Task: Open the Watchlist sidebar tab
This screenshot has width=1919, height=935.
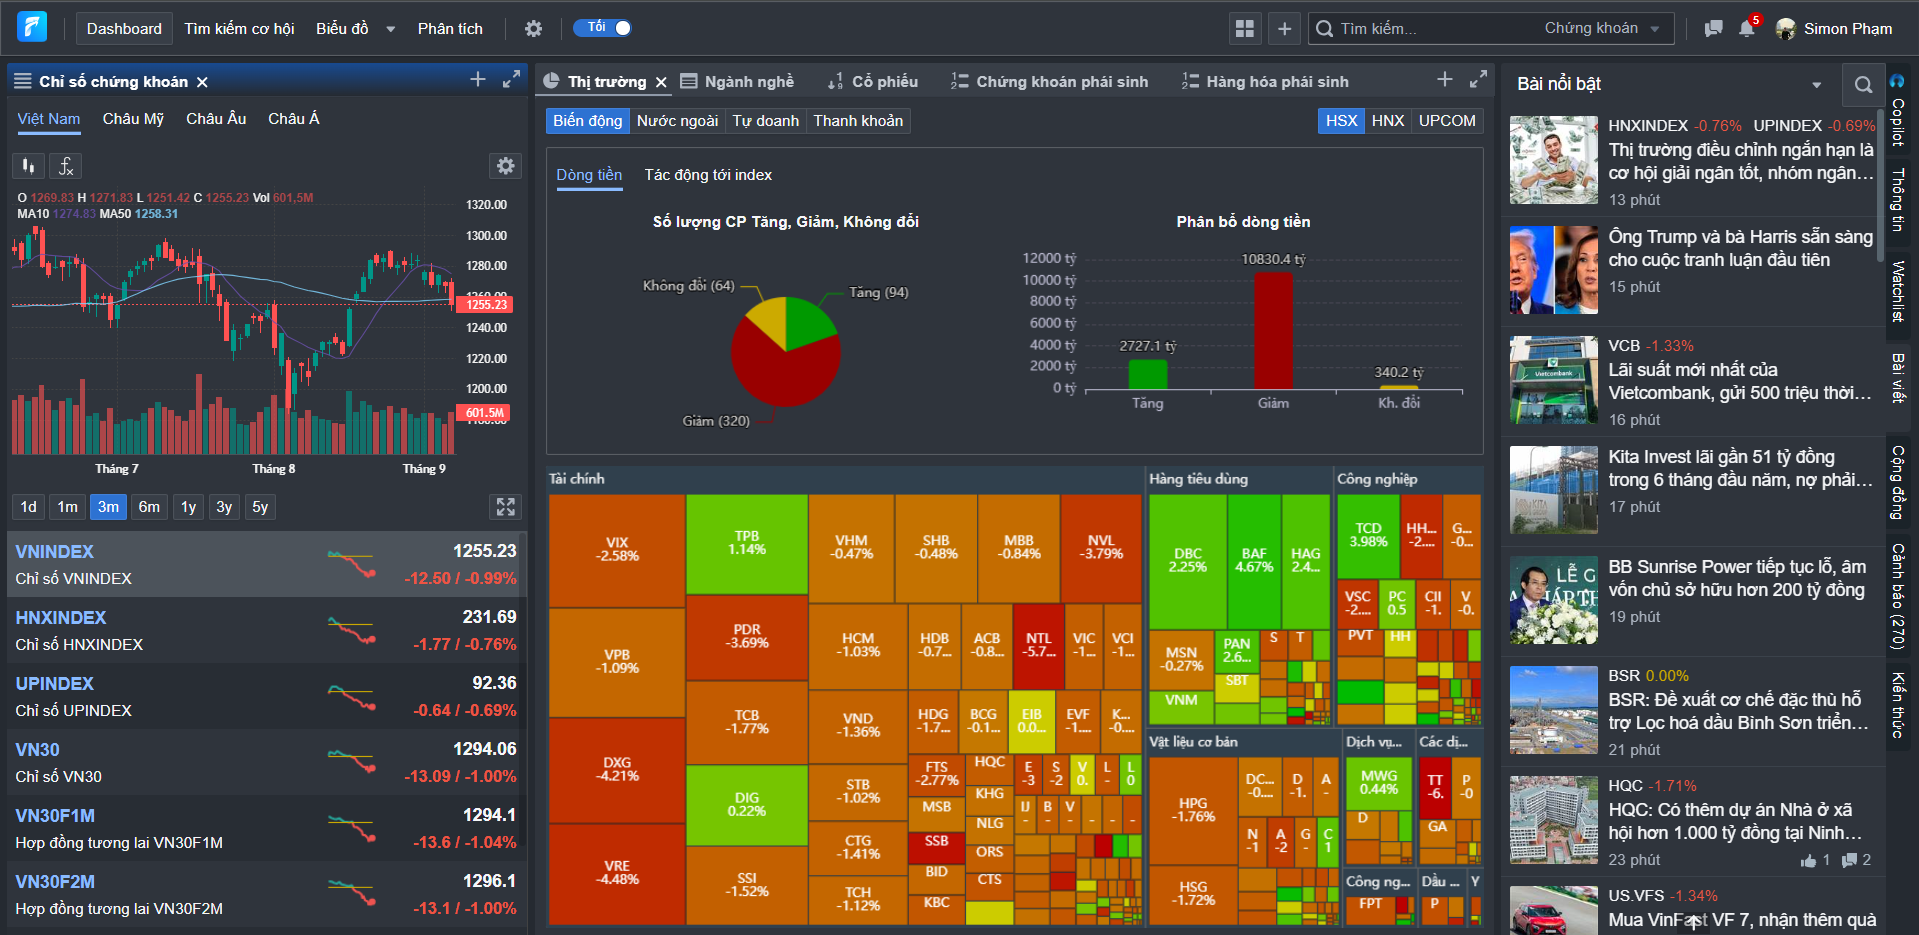Action: (1897, 291)
